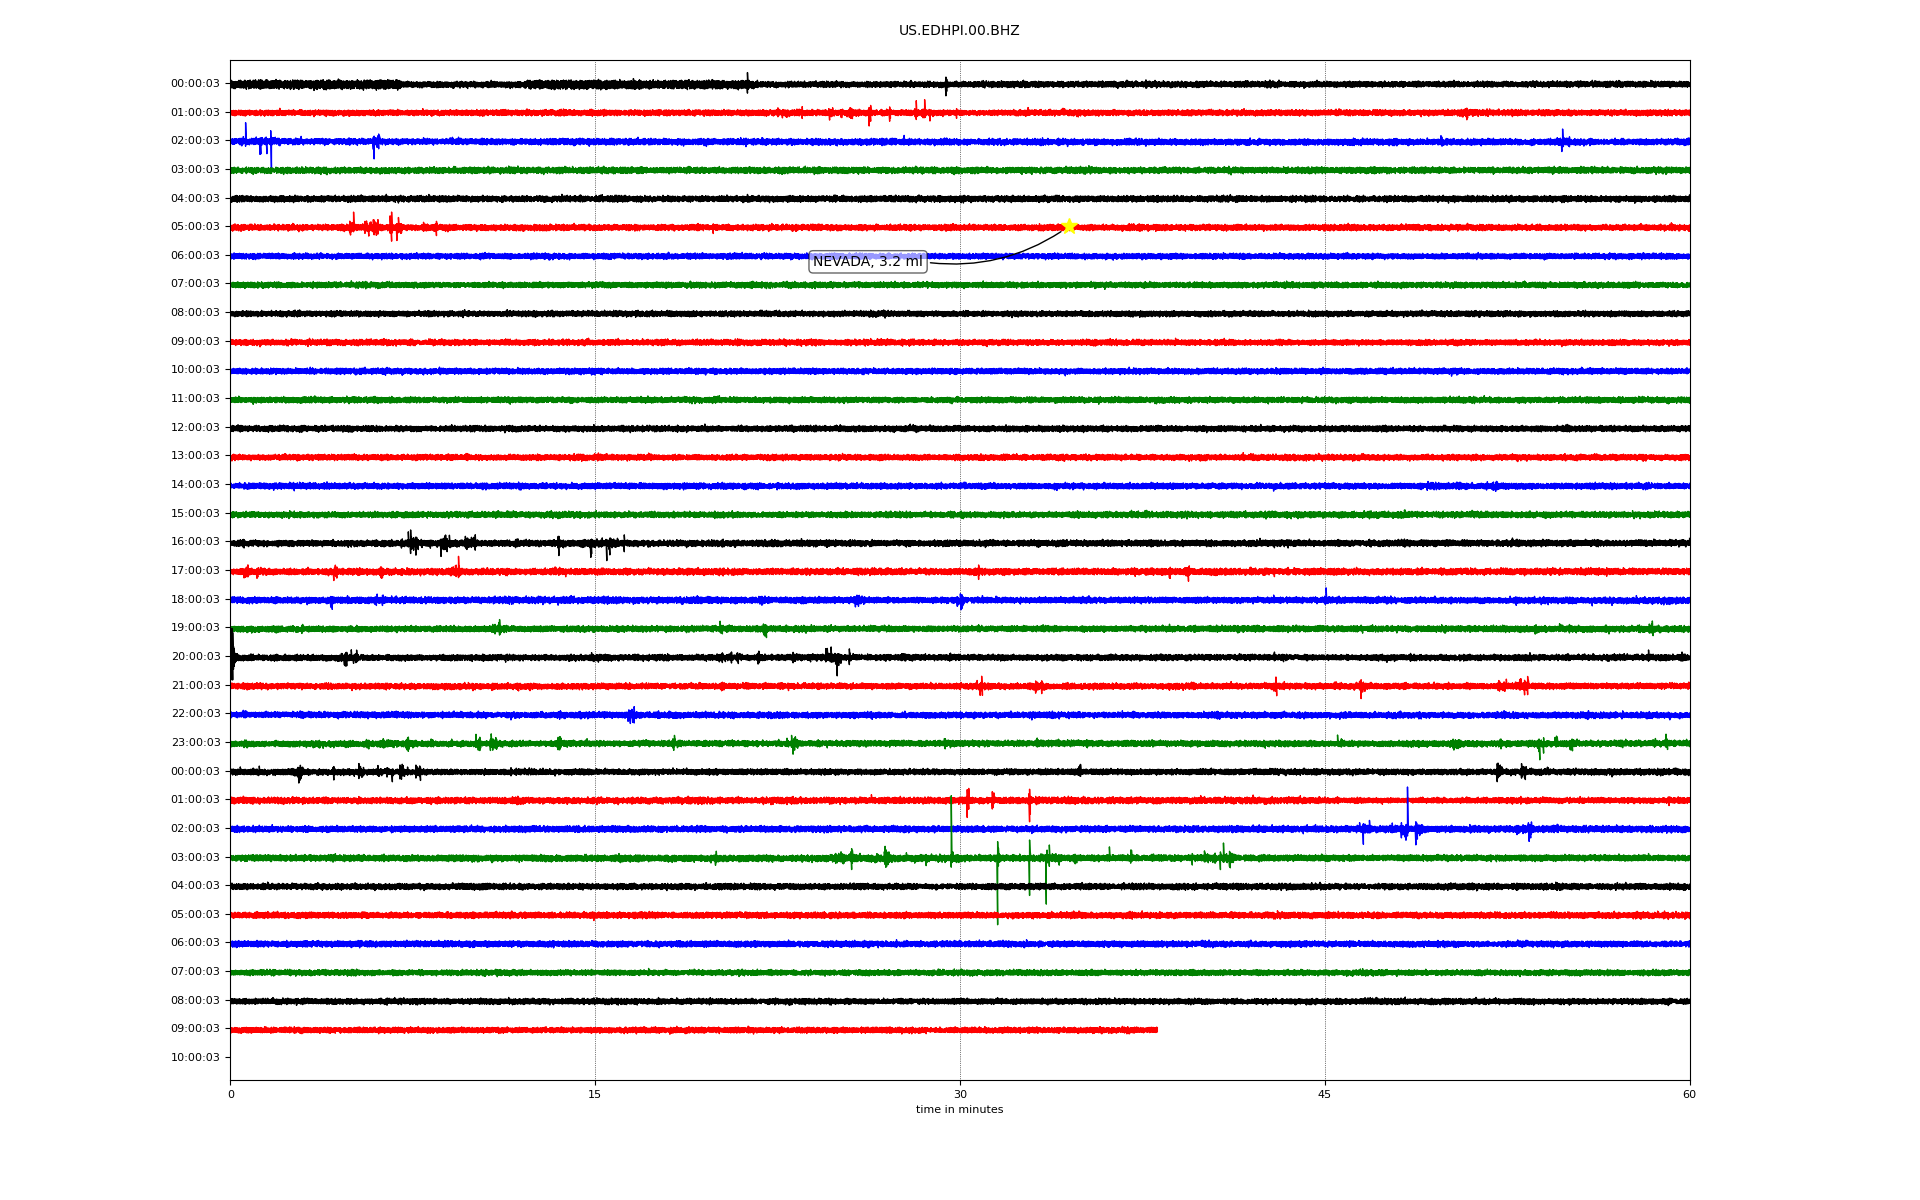Click the first 00:00:03 time label

(195, 84)
